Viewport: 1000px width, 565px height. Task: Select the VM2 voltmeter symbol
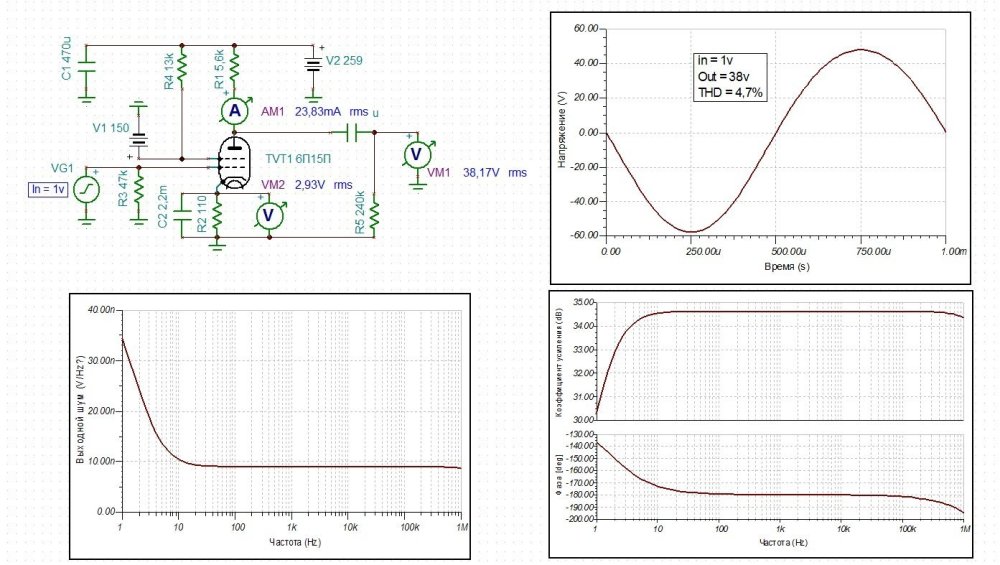(267, 214)
